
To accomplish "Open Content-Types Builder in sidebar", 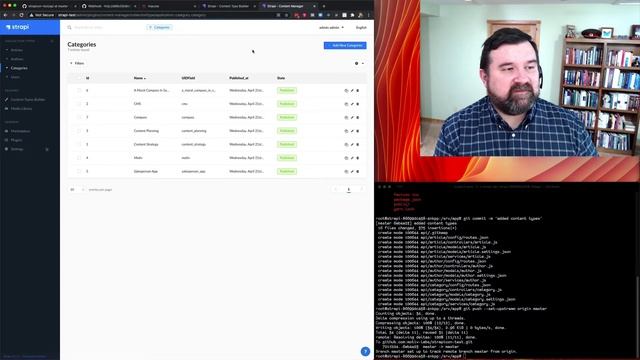I will click(27, 100).
